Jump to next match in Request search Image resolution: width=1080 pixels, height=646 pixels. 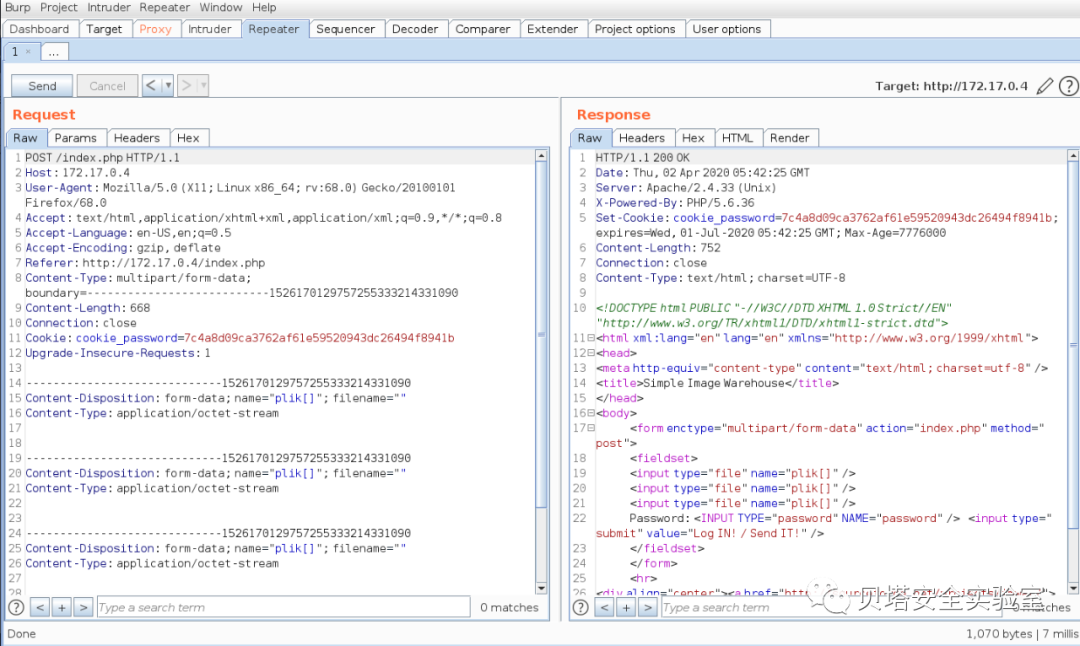click(x=83, y=607)
